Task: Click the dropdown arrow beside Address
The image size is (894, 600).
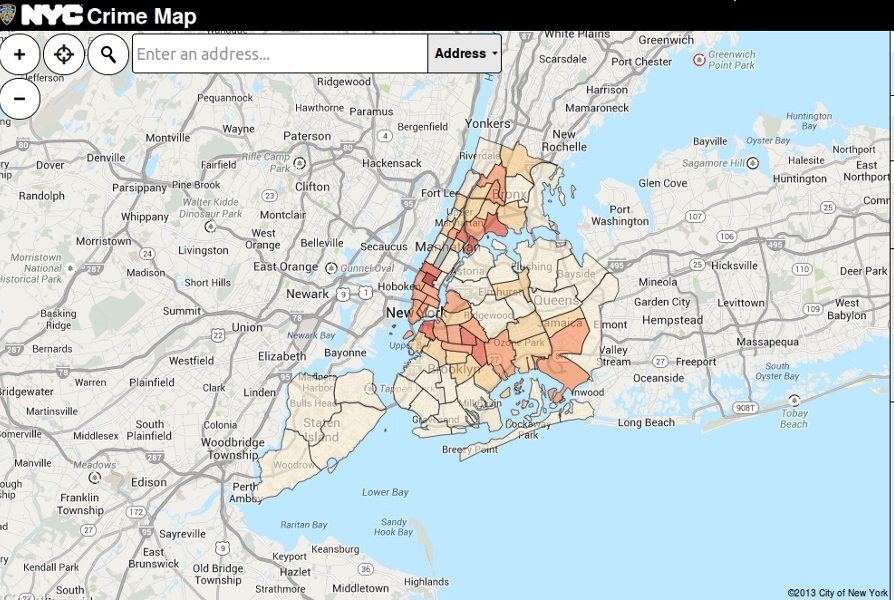Action: pyautogui.click(x=494, y=54)
